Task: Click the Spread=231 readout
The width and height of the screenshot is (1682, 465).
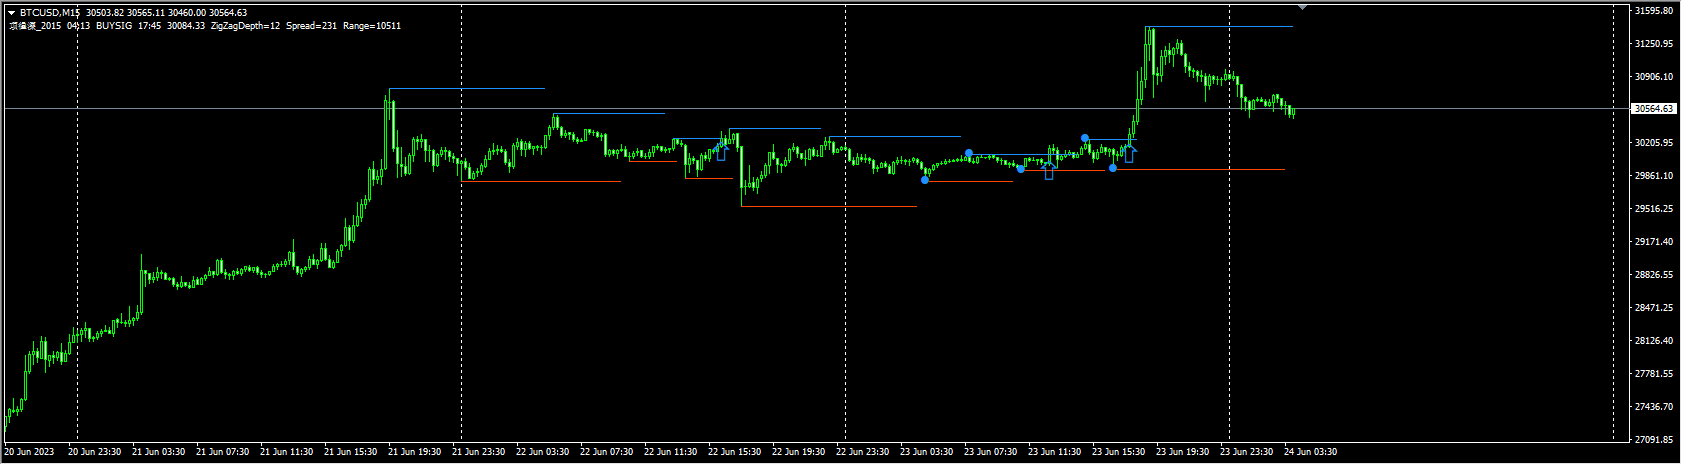Action: 311,26
